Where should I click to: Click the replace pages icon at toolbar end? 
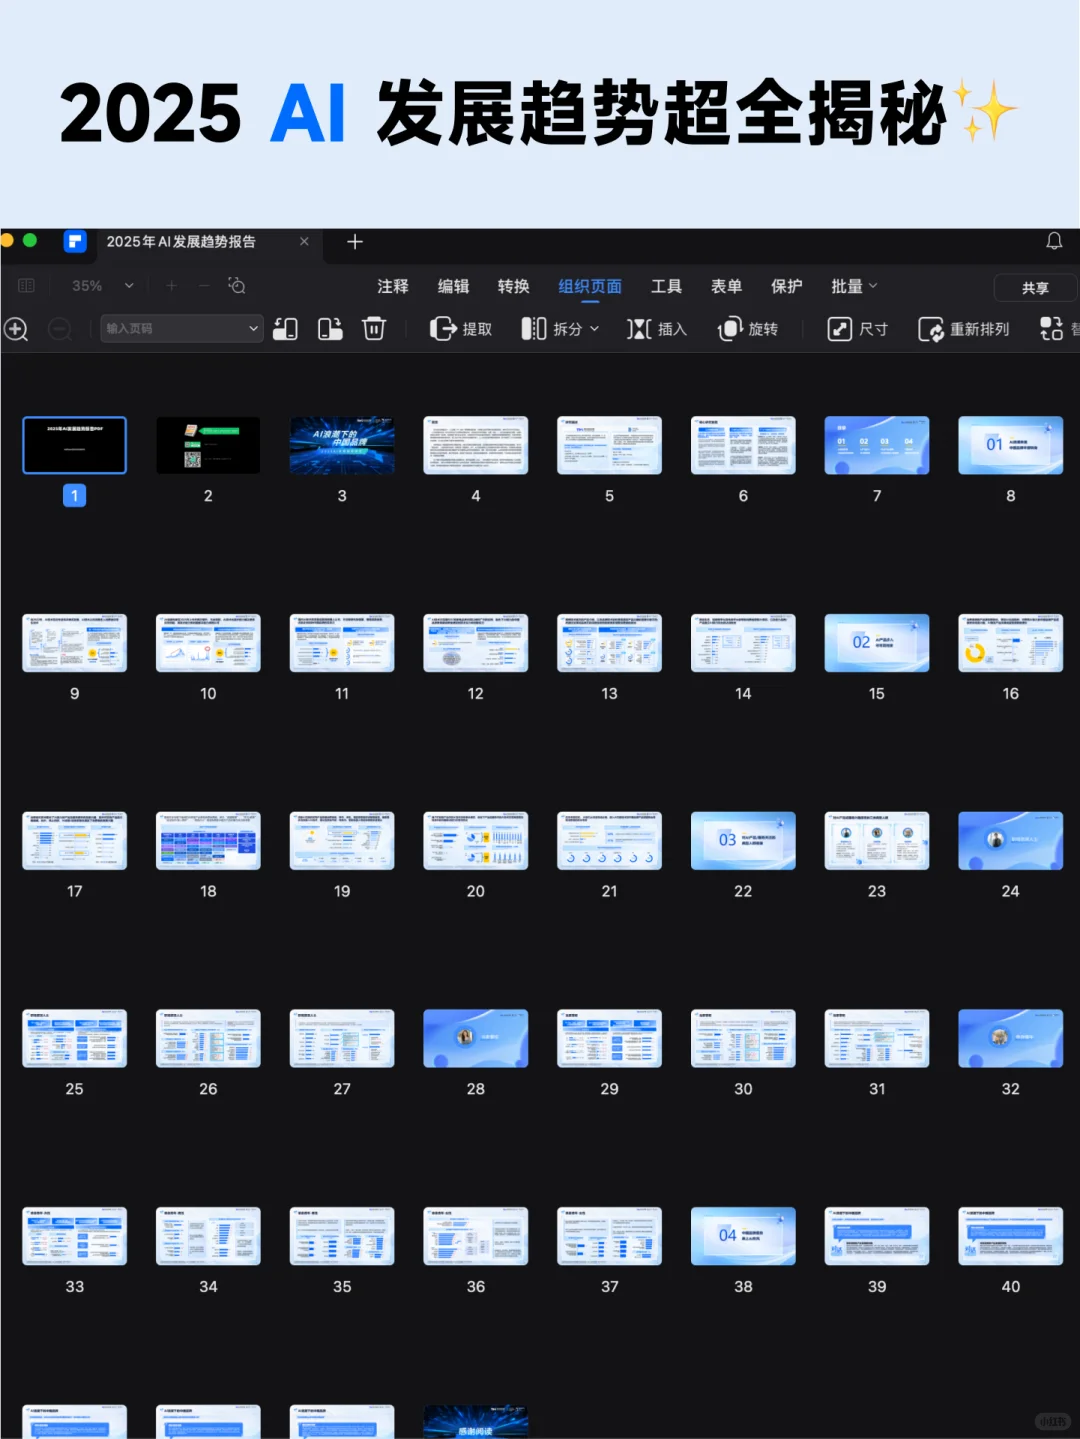1052,329
